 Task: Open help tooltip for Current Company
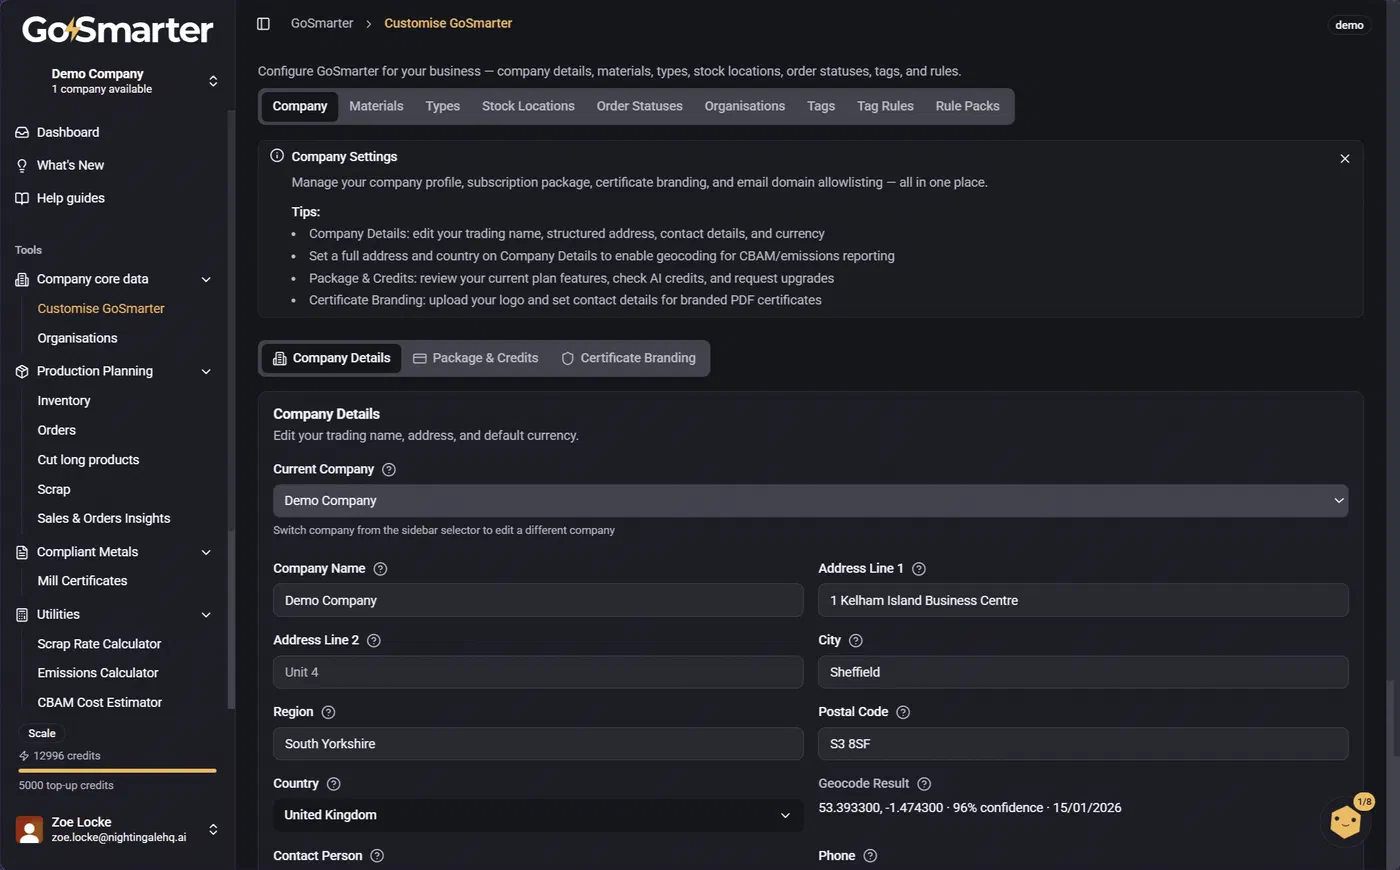389,469
